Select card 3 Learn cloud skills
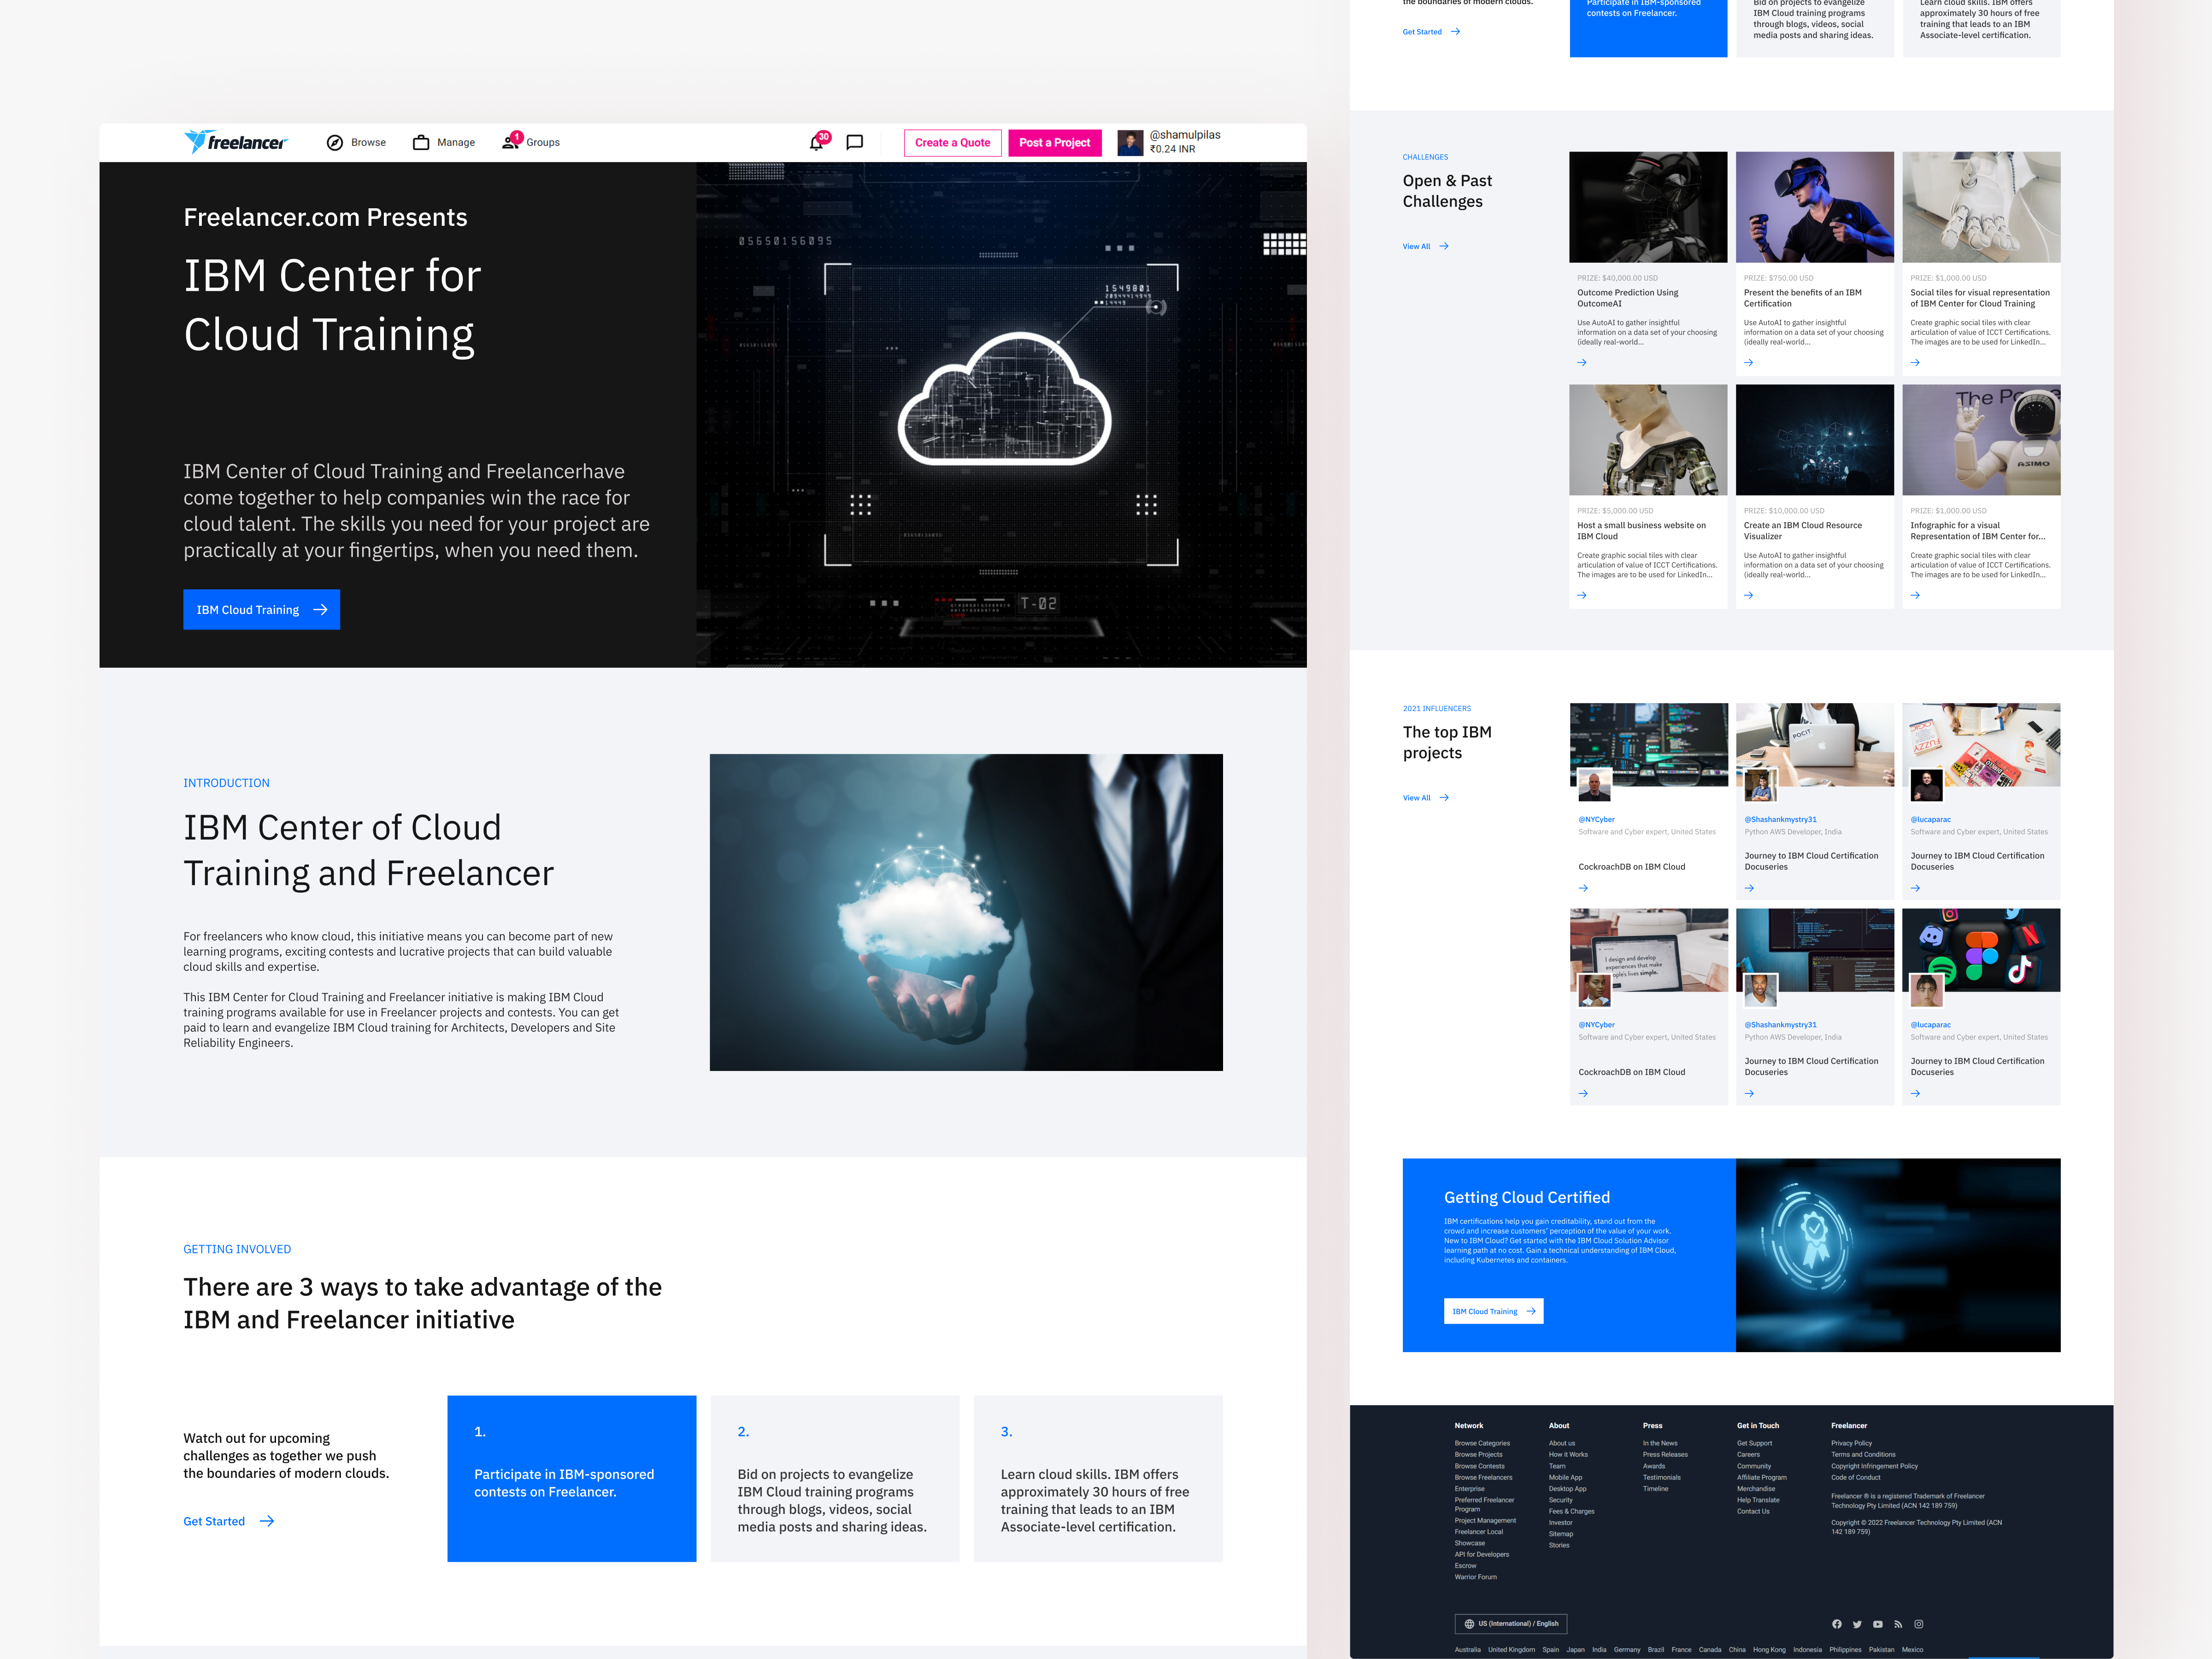2212x1659 pixels. pyautogui.click(x=1098, y=1478)
